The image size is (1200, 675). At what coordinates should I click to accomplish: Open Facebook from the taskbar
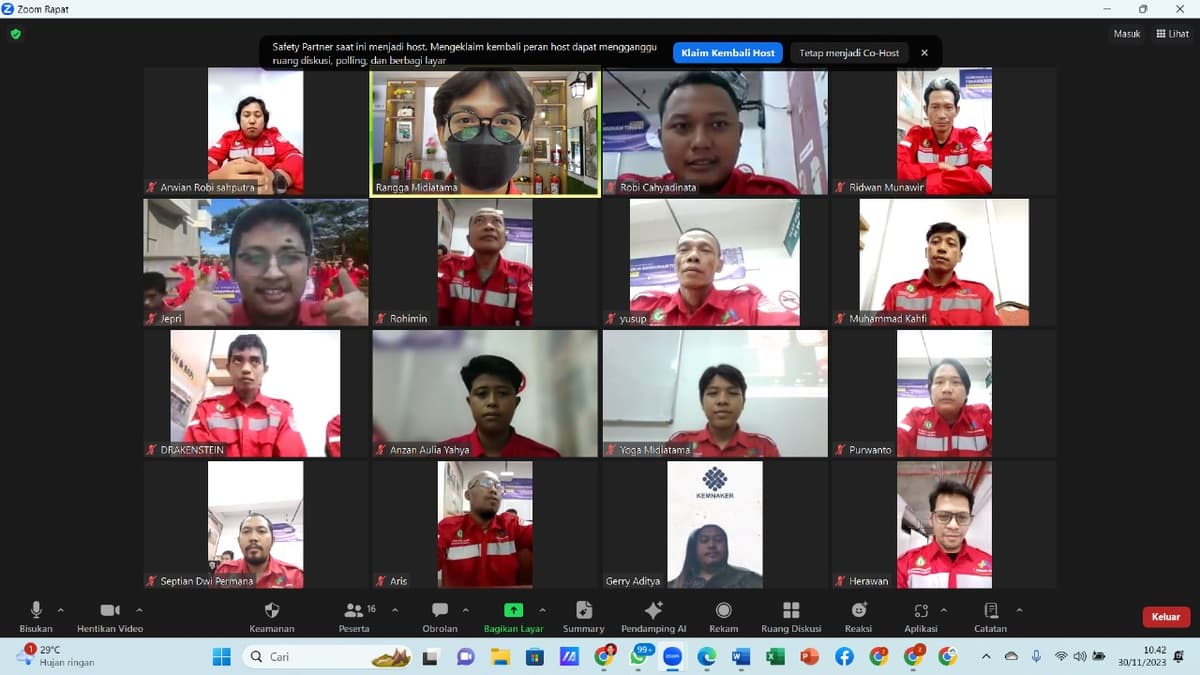[844, 656]
